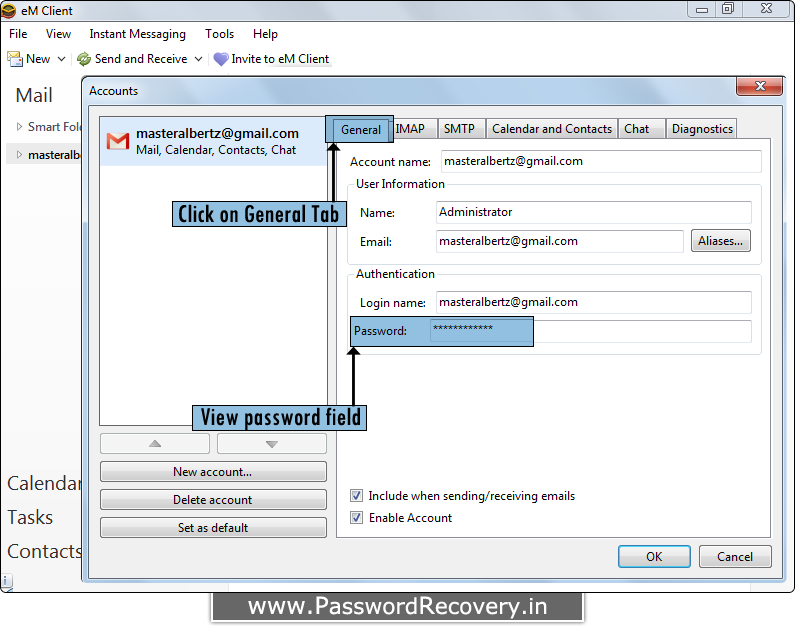Move account down with down-arrow button
Viewport: 795px width, 626px height.
tap(272, 444)
